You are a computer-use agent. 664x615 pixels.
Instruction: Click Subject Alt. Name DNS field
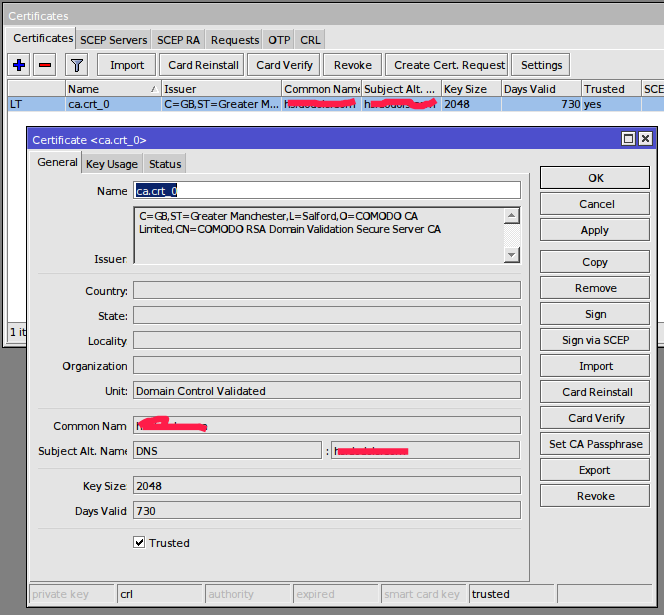coord(227,451)
